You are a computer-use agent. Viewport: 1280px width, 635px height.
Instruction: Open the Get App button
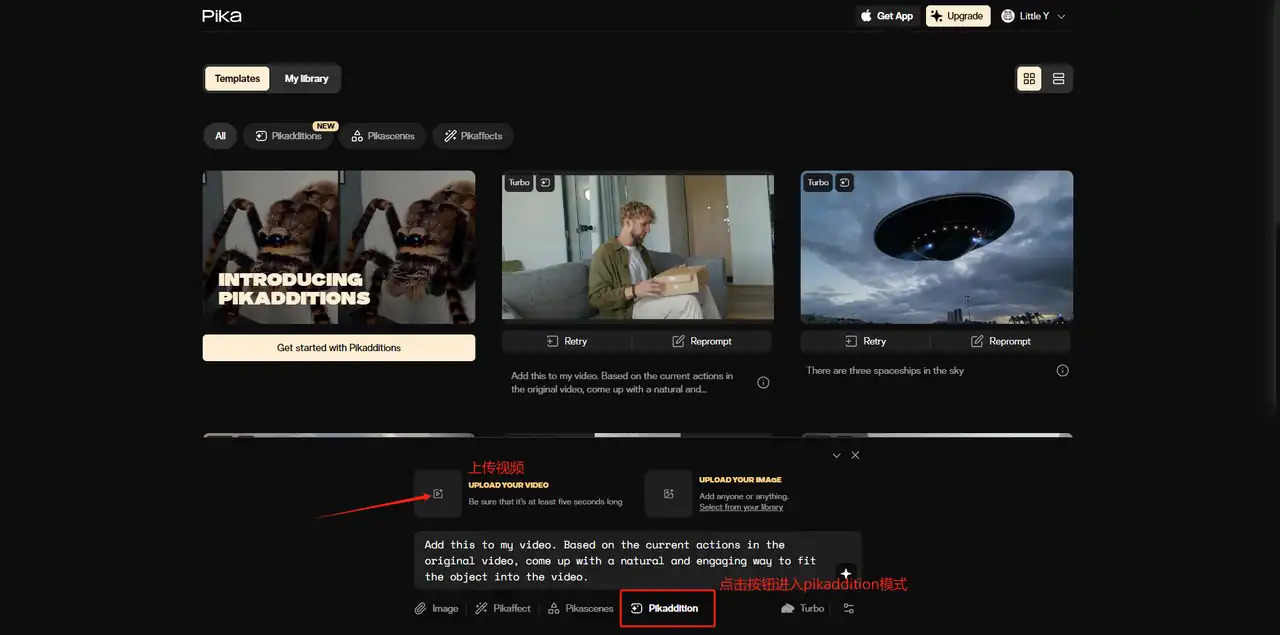coord(887,16)
